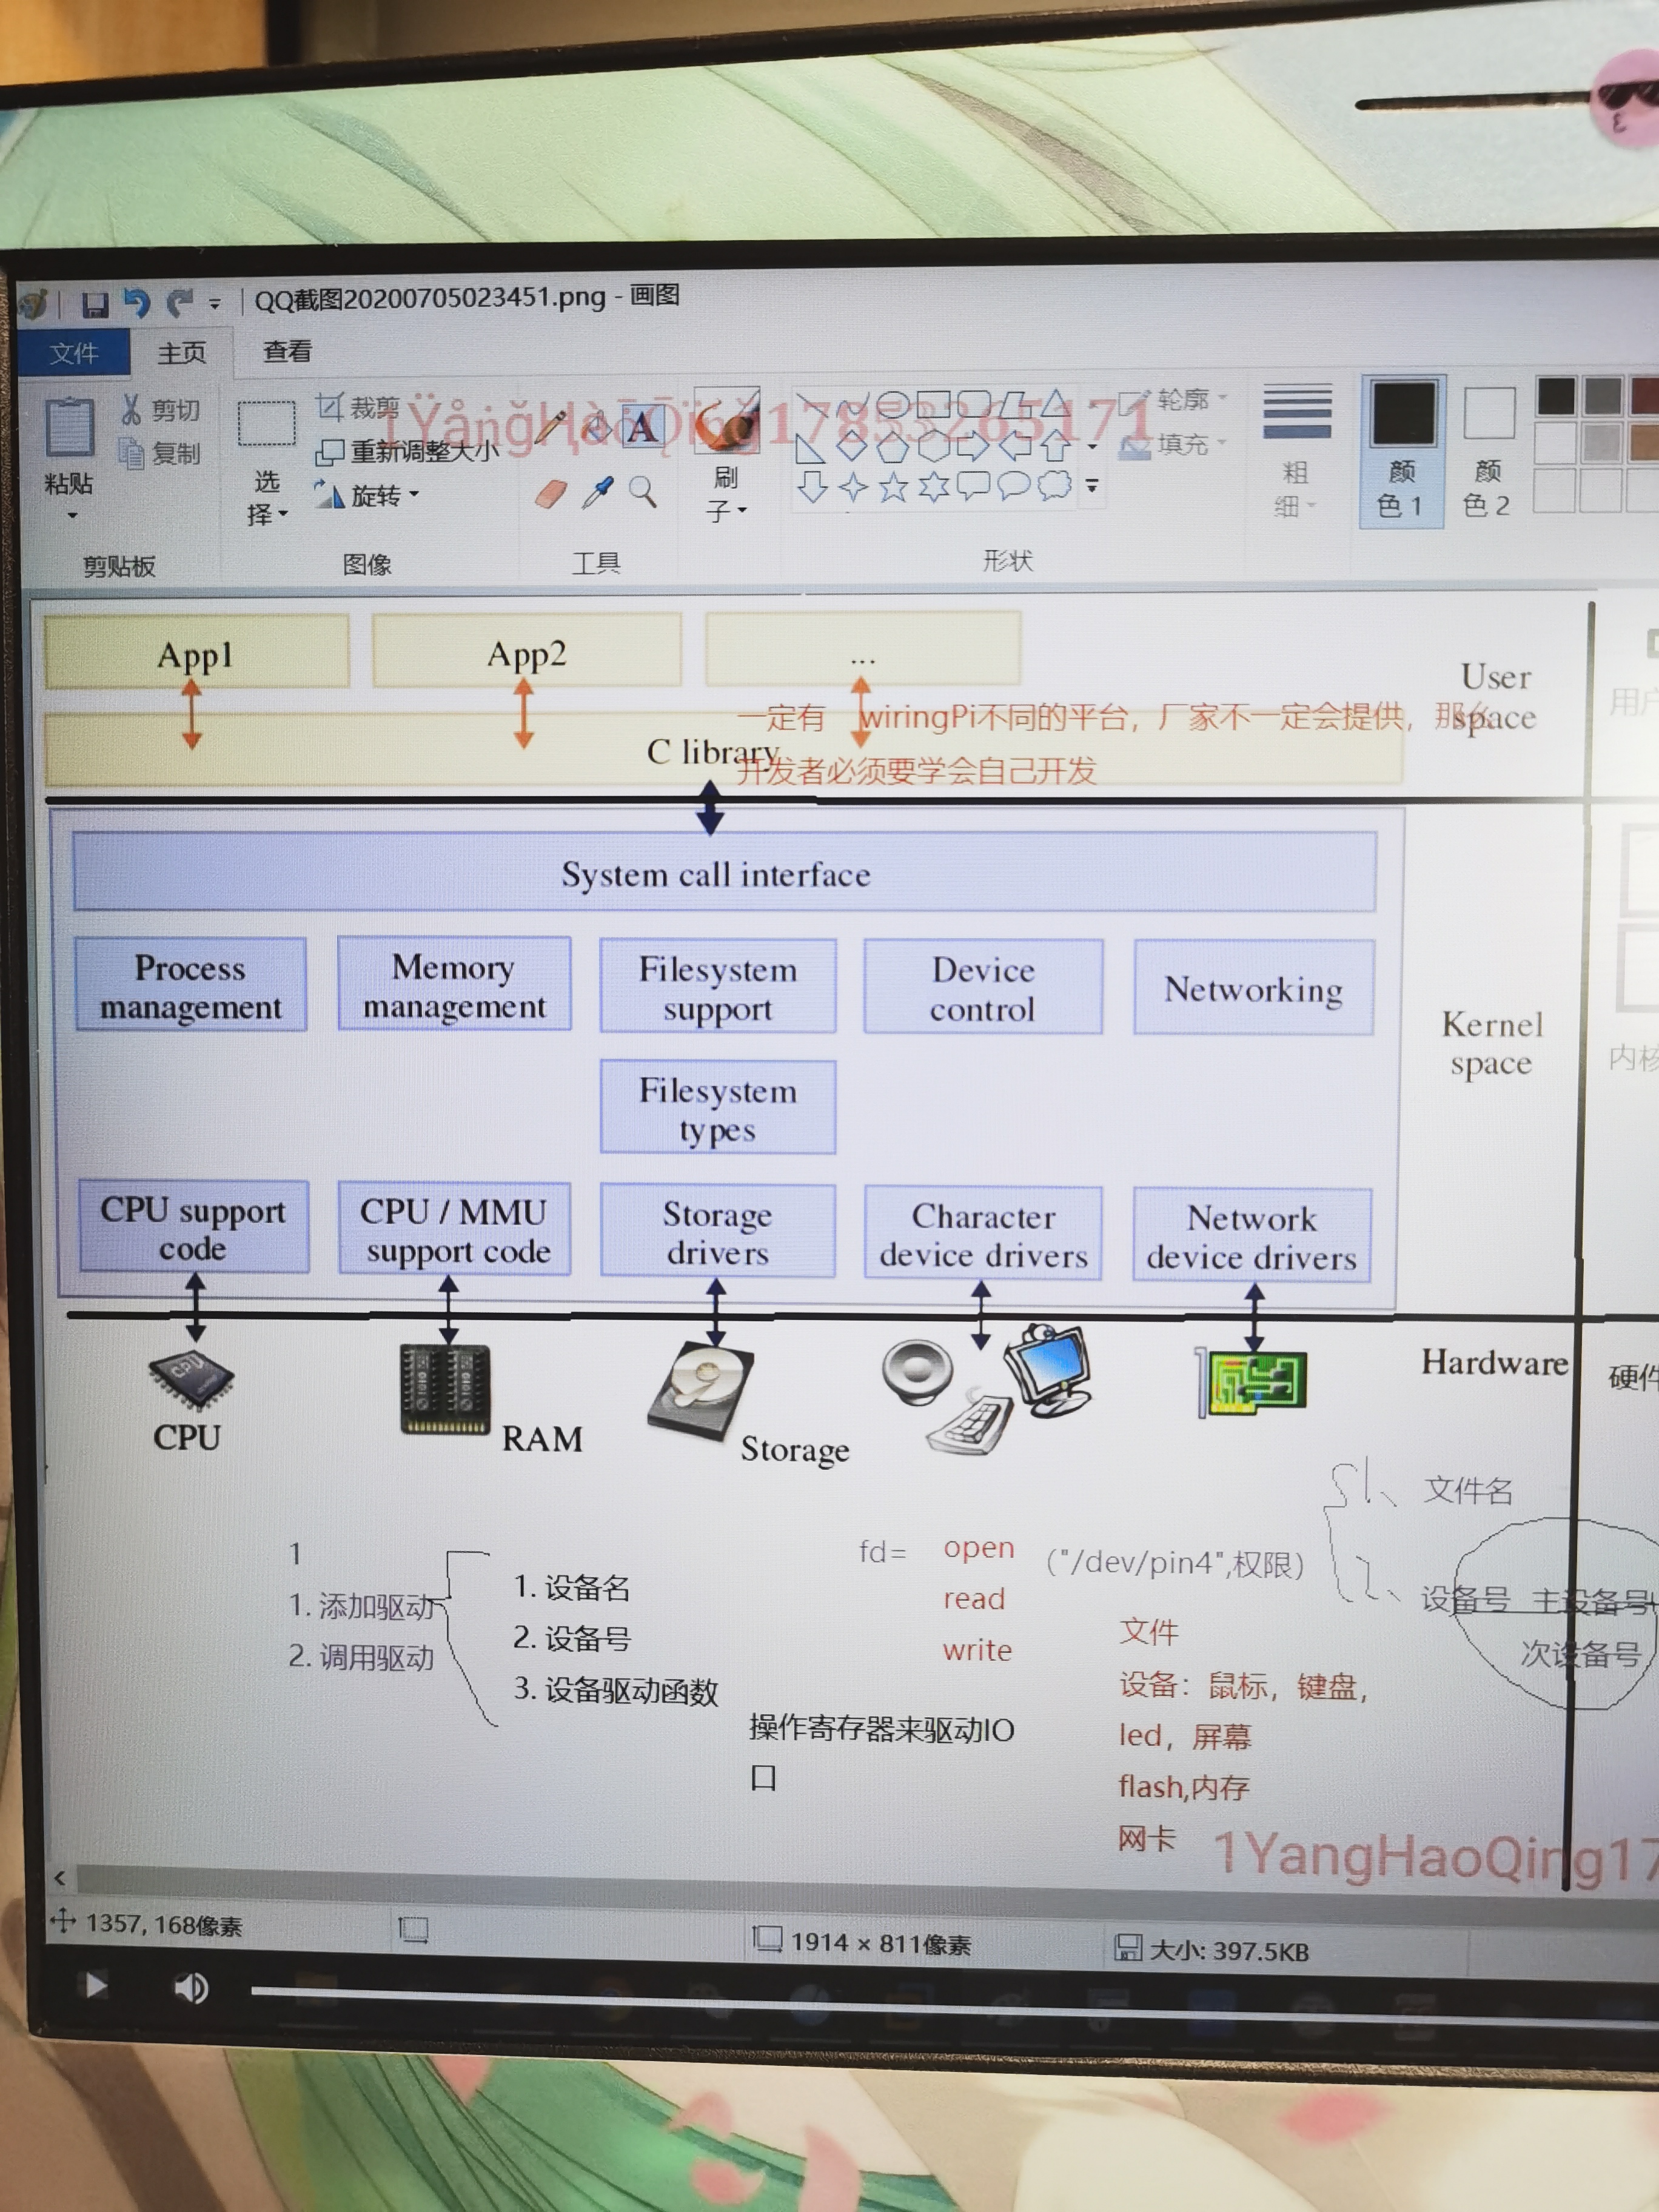Choose the left arrow shape

[1015, 445]
